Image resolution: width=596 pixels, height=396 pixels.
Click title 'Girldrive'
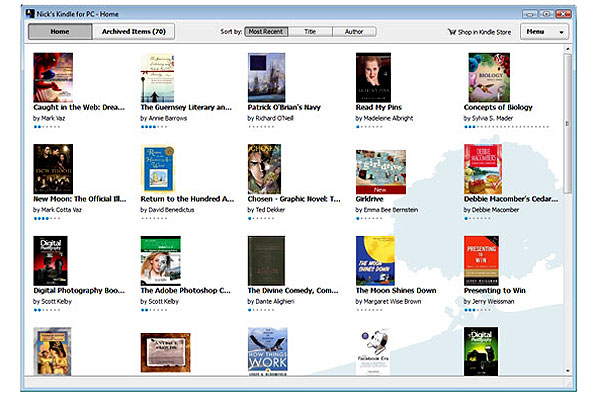(x=369, y=199)
